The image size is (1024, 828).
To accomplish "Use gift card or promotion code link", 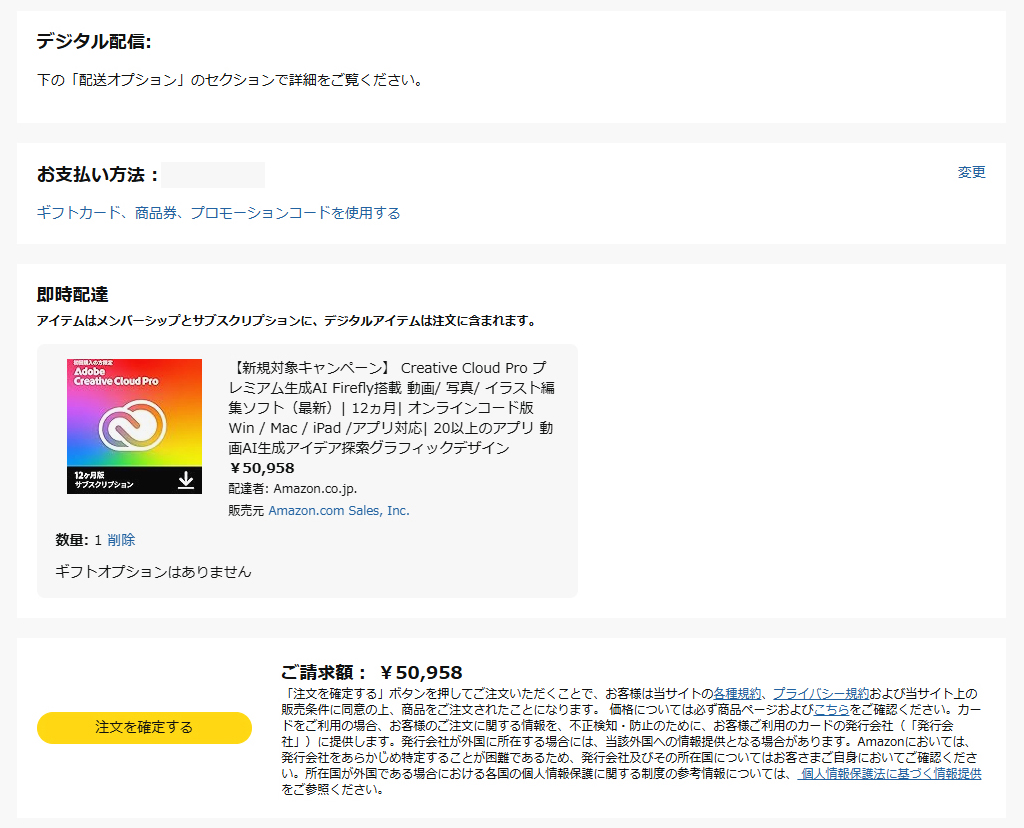I will coord(218,213).
